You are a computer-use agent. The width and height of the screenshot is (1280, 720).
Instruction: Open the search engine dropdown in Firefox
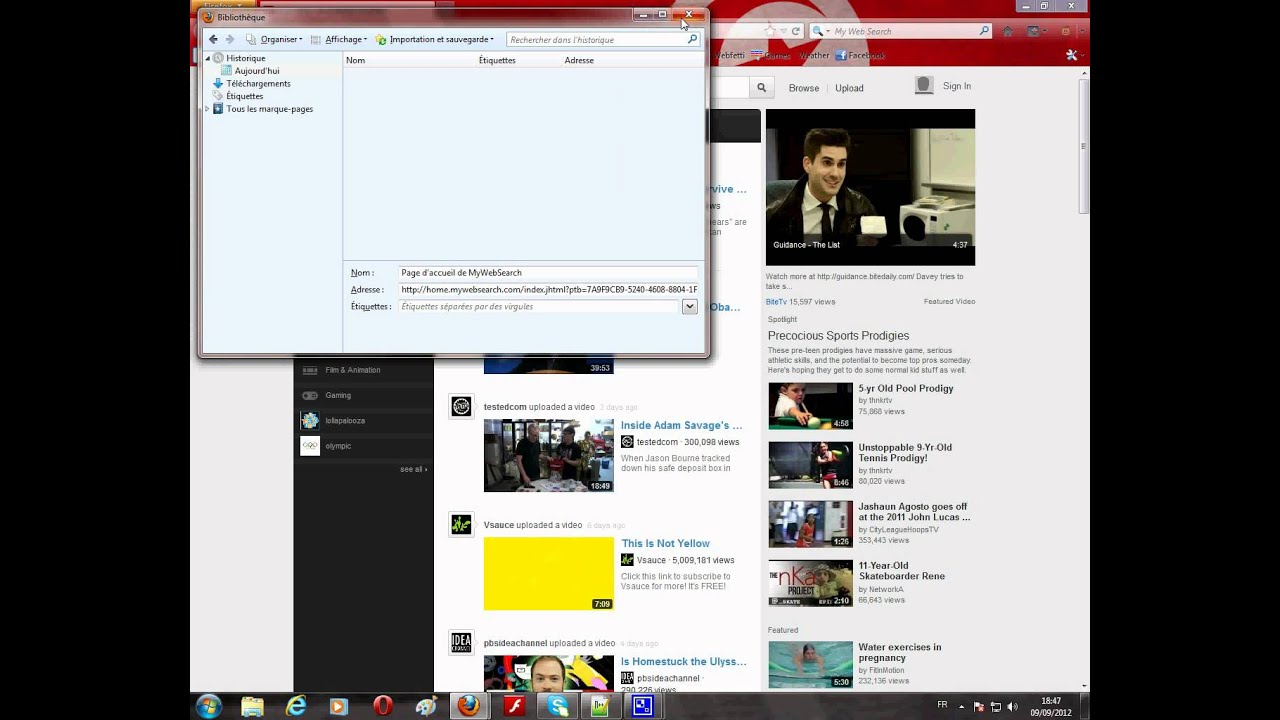point(821,31)
